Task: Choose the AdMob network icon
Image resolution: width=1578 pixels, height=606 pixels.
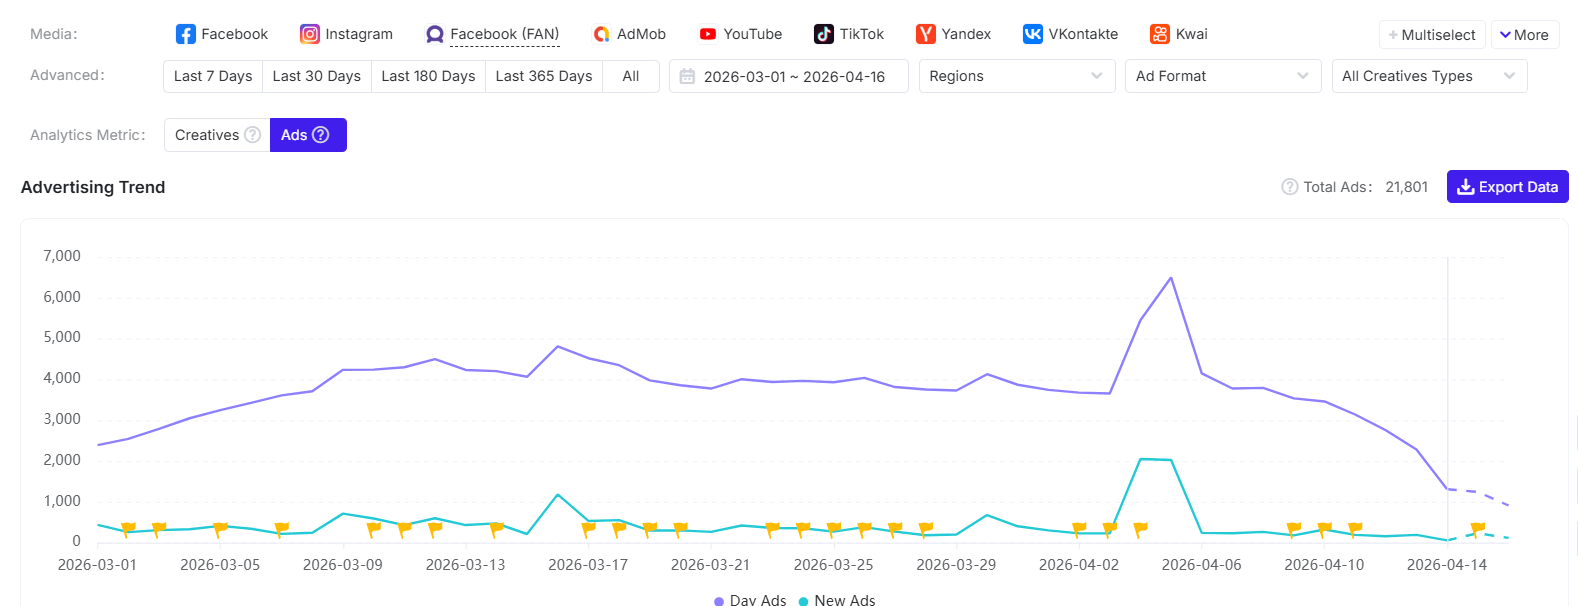Action: pyautogui.click(x=602, y=34)
